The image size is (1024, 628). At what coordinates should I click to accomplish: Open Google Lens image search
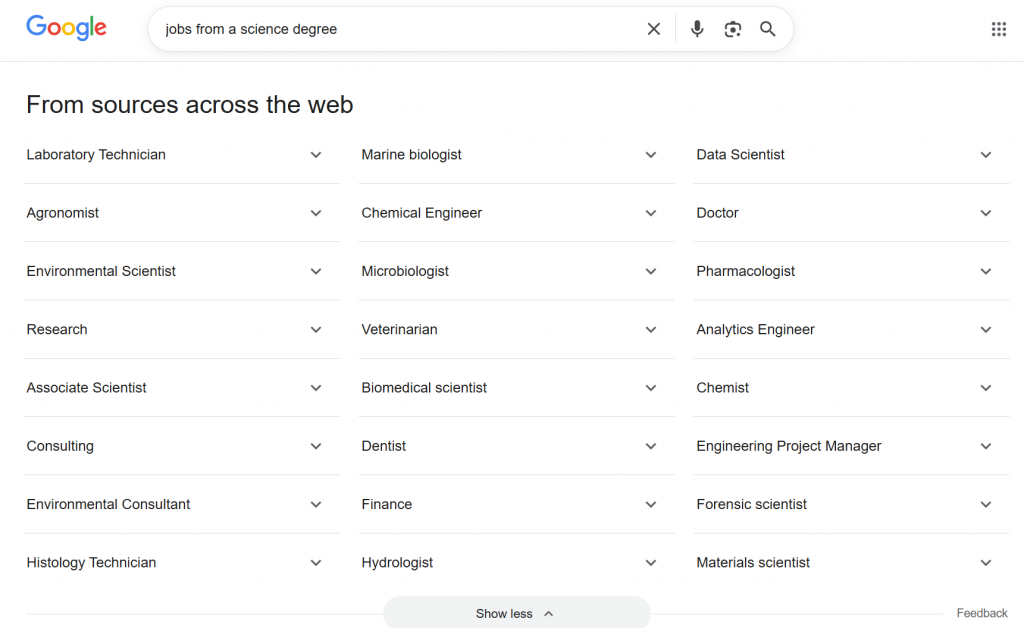[x=733, y=29]
